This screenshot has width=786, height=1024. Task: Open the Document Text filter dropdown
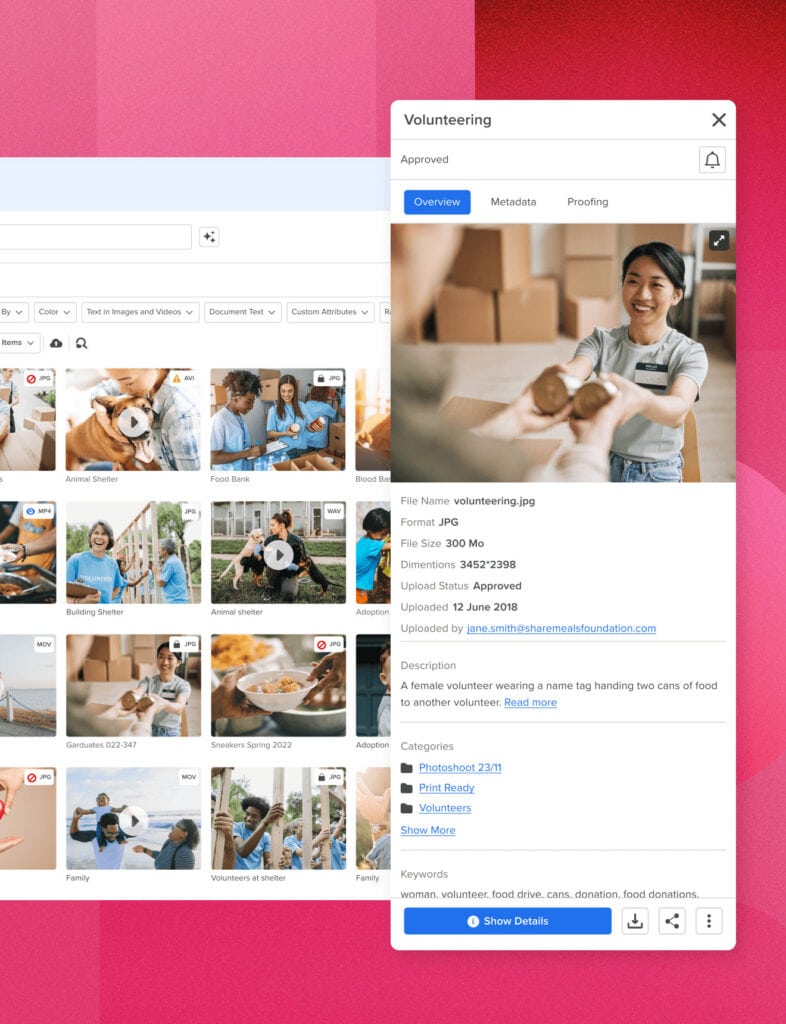point(243,312)
